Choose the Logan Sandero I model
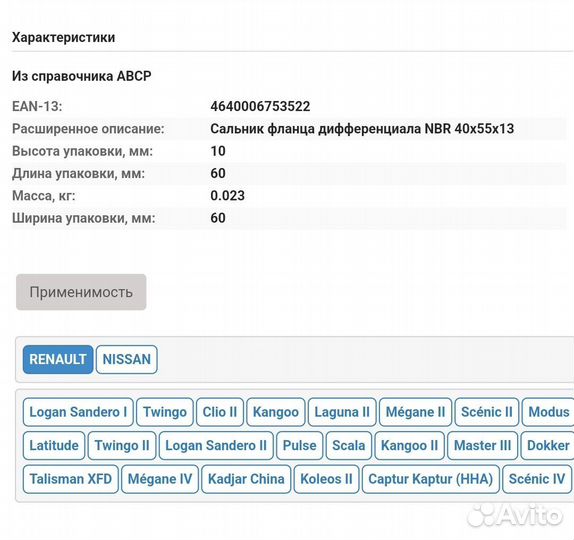Image resolution: width=574 pixels, height=540 pixels. click(78, 412)
